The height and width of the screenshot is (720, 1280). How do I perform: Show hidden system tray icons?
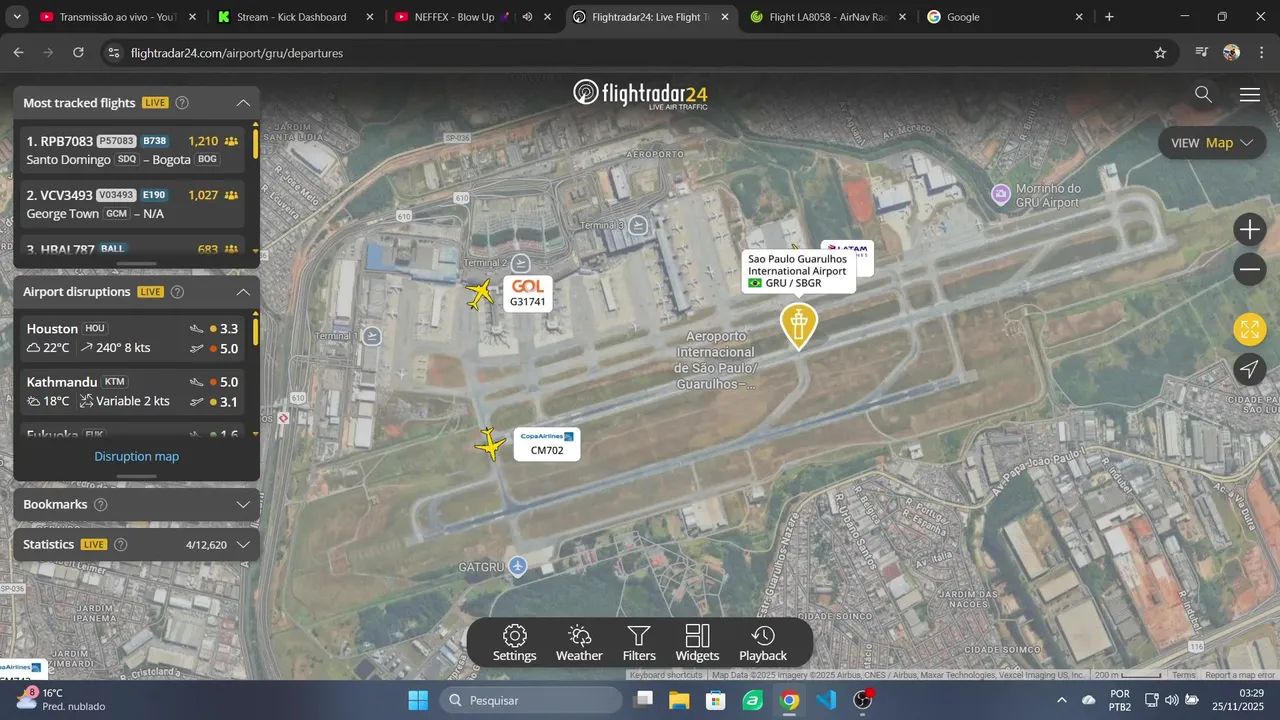(x=1061, y=700)
